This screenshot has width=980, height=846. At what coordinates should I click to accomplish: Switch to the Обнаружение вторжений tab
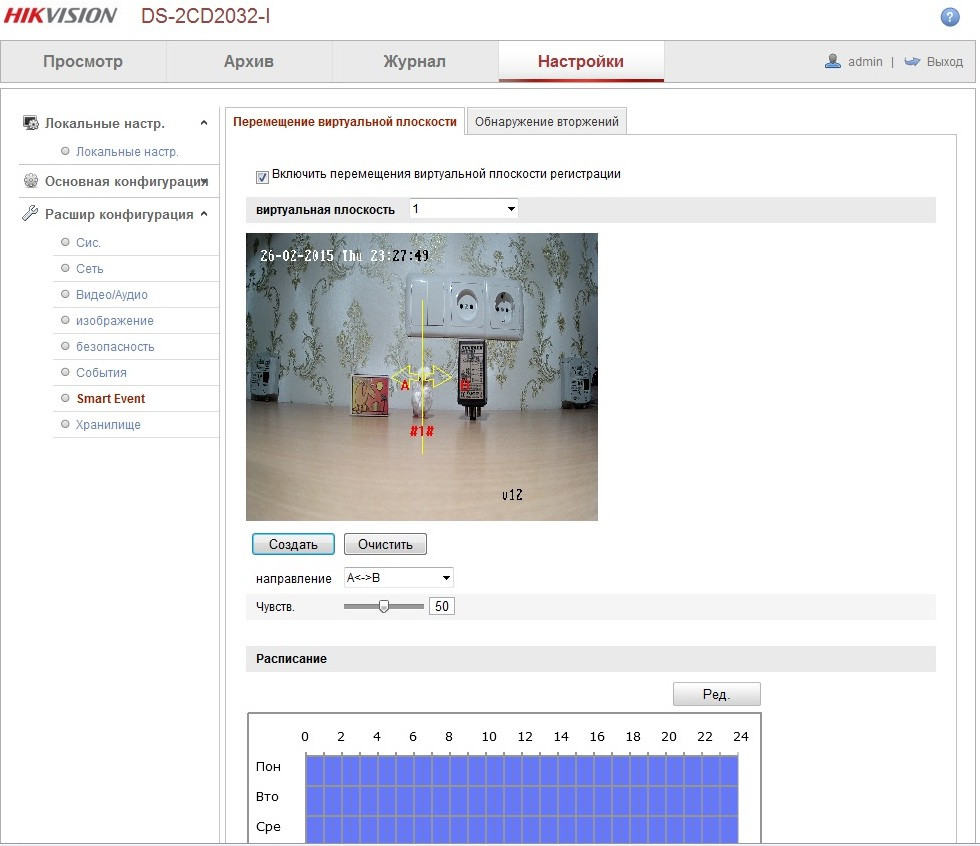click(x=547, y=122)
